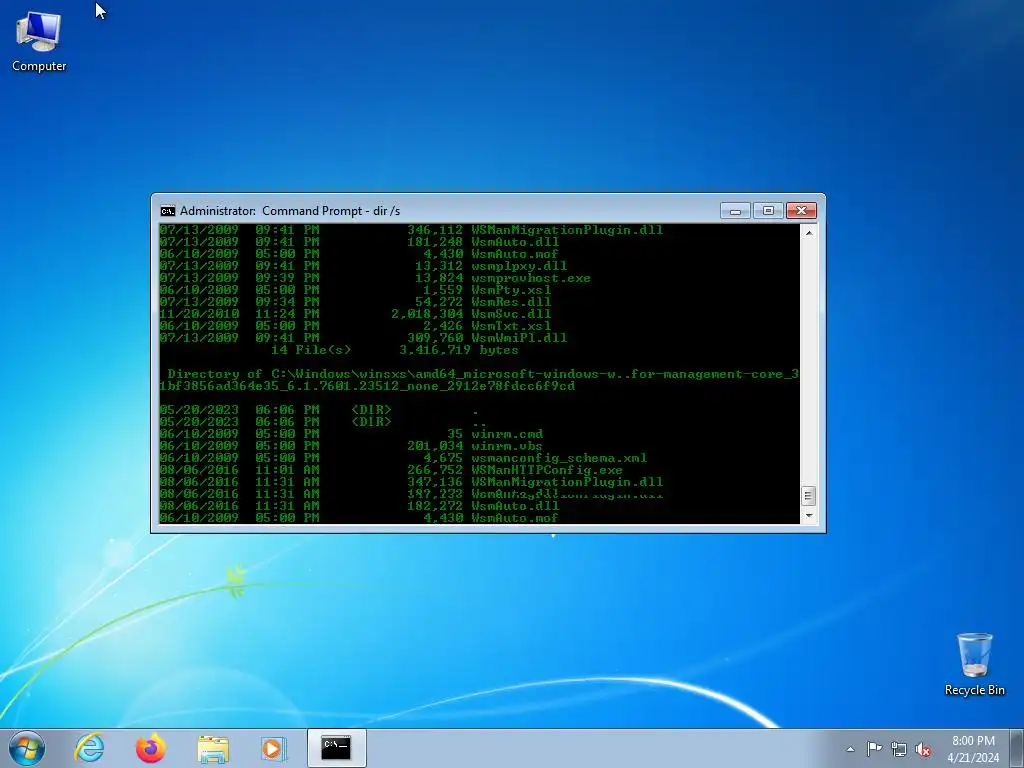Viewport: 1024px width, 768px height.
Task: Click the wsmprovhost.exe file name
Action: pyautogui.click(x=531, y=278)
